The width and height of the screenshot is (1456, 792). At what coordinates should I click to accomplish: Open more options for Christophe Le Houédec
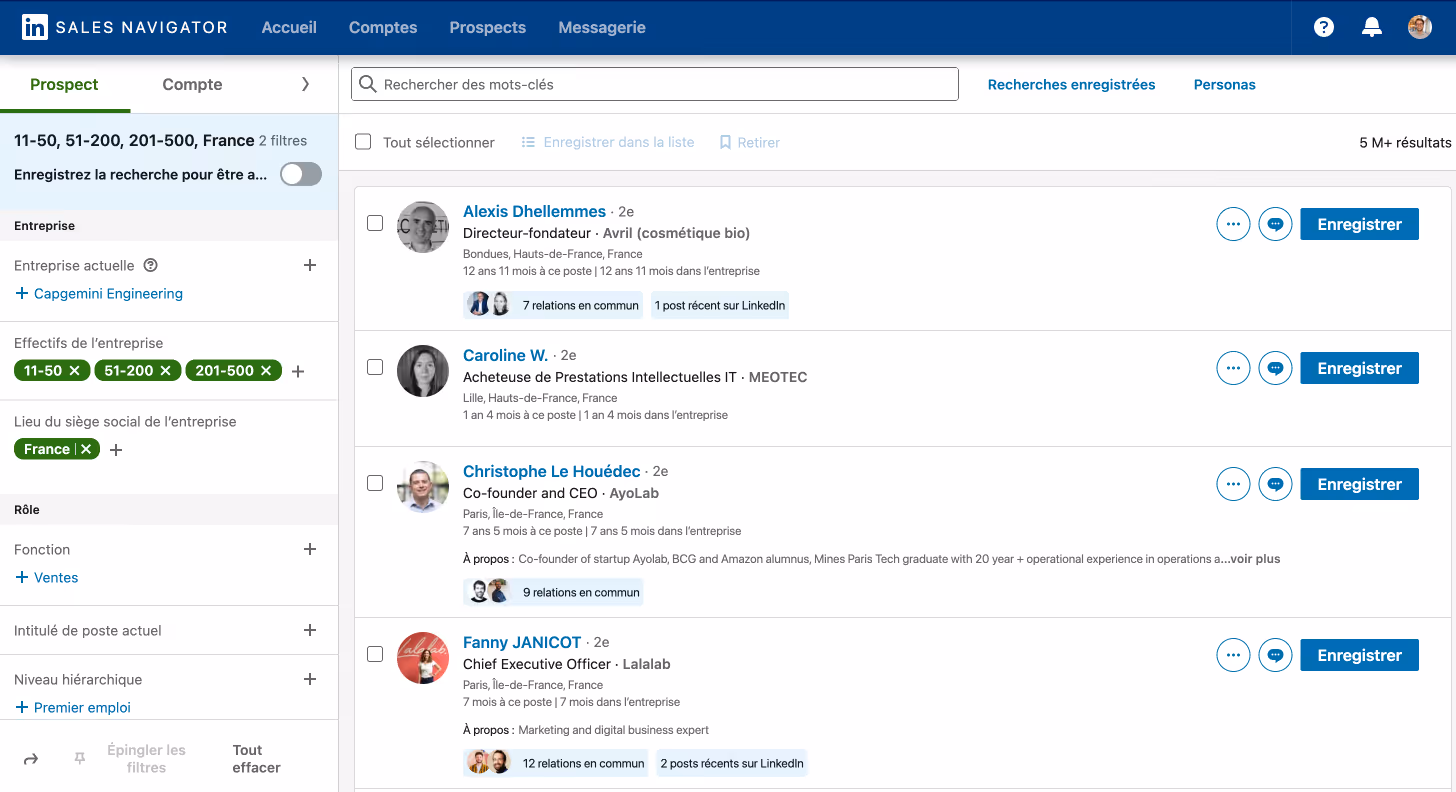pos(1233,484)
